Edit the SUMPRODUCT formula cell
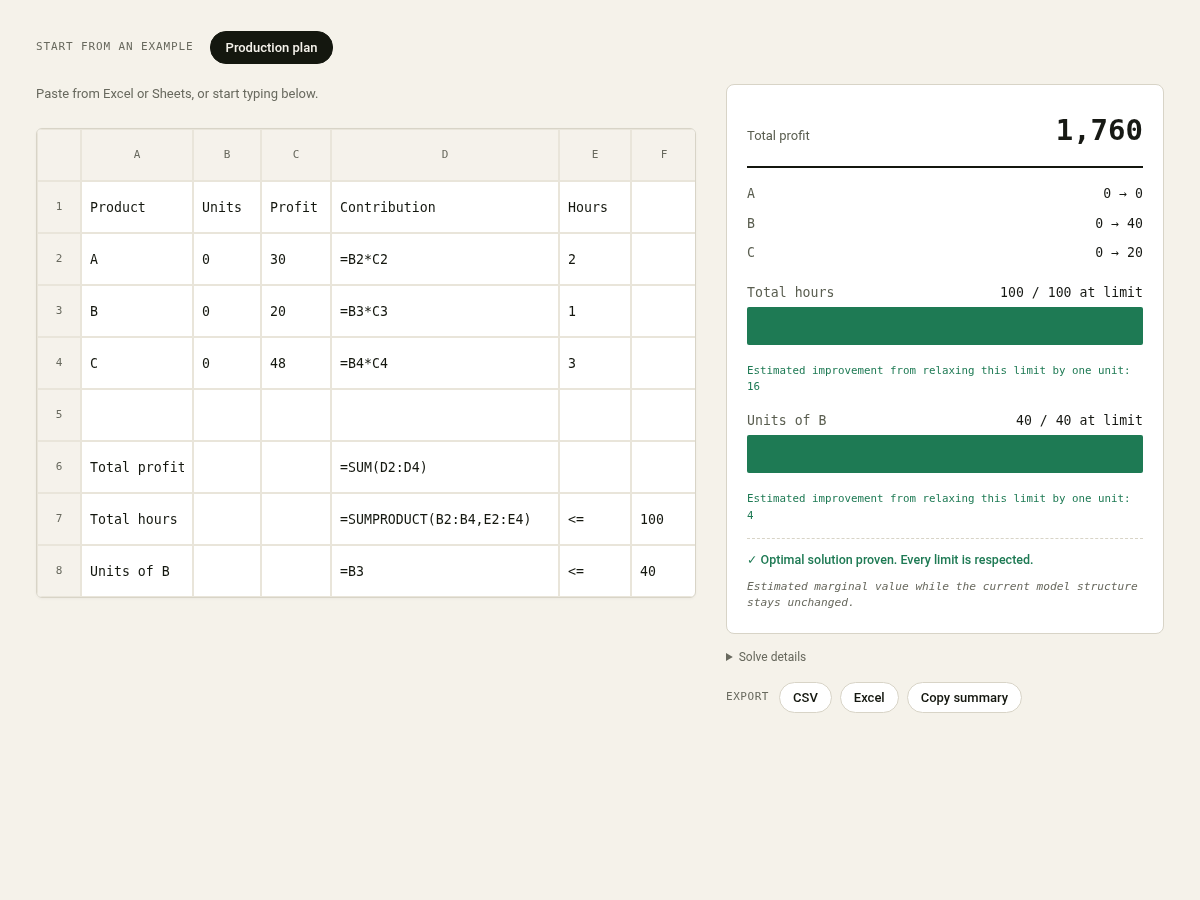This screenshot has height=900, width=1200. click(x=445, y=519)
